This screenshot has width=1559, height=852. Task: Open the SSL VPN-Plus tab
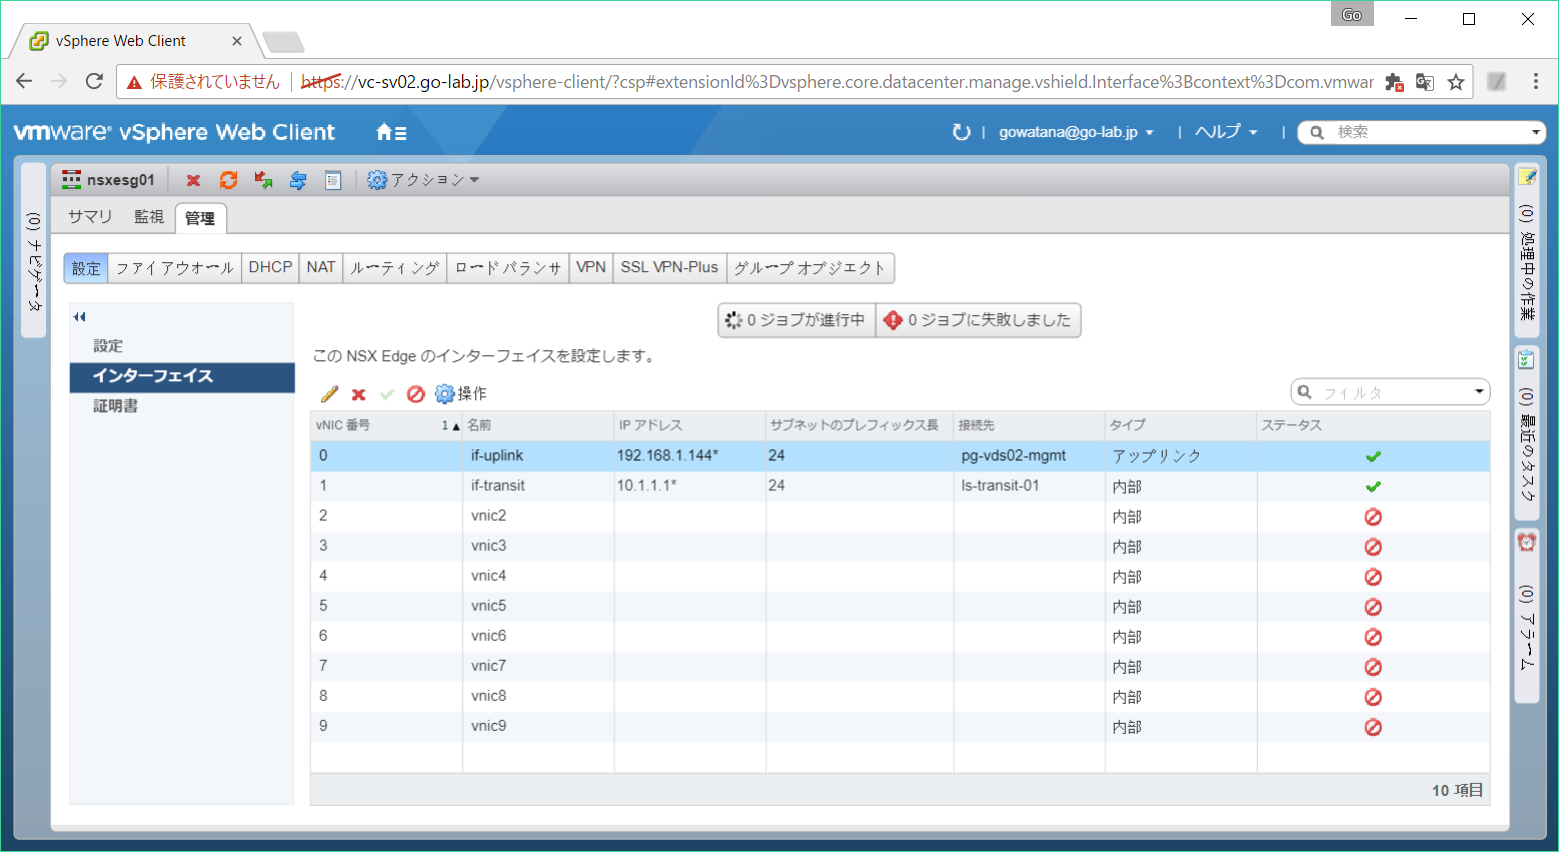[x=669, y=268]
